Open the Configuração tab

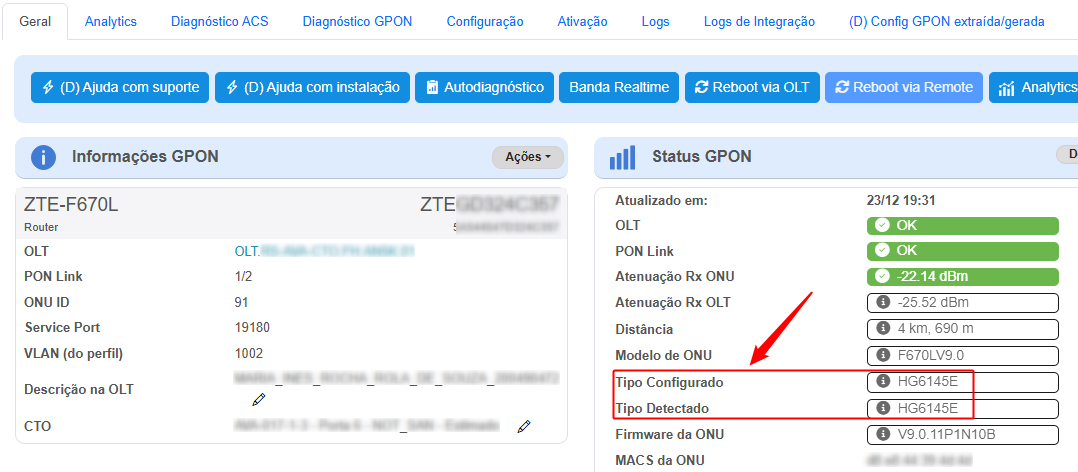[x=485, y=21]
